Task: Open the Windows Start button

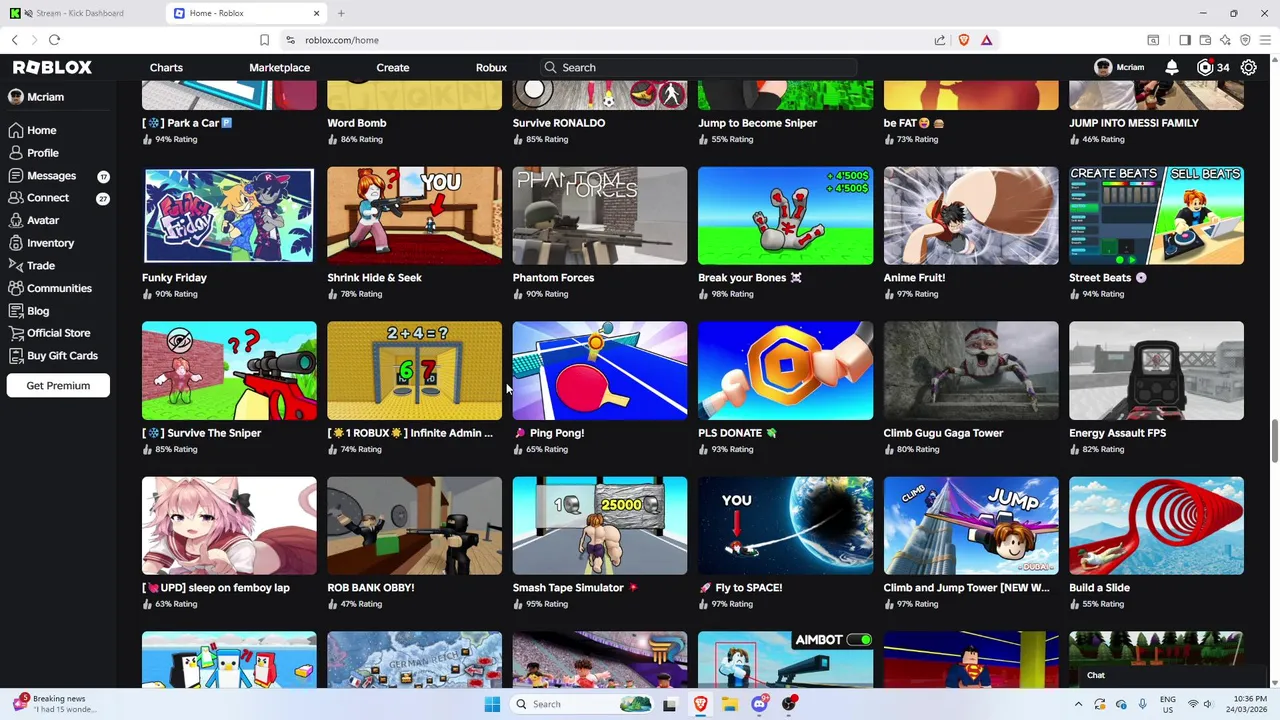Action: point(492,704)
